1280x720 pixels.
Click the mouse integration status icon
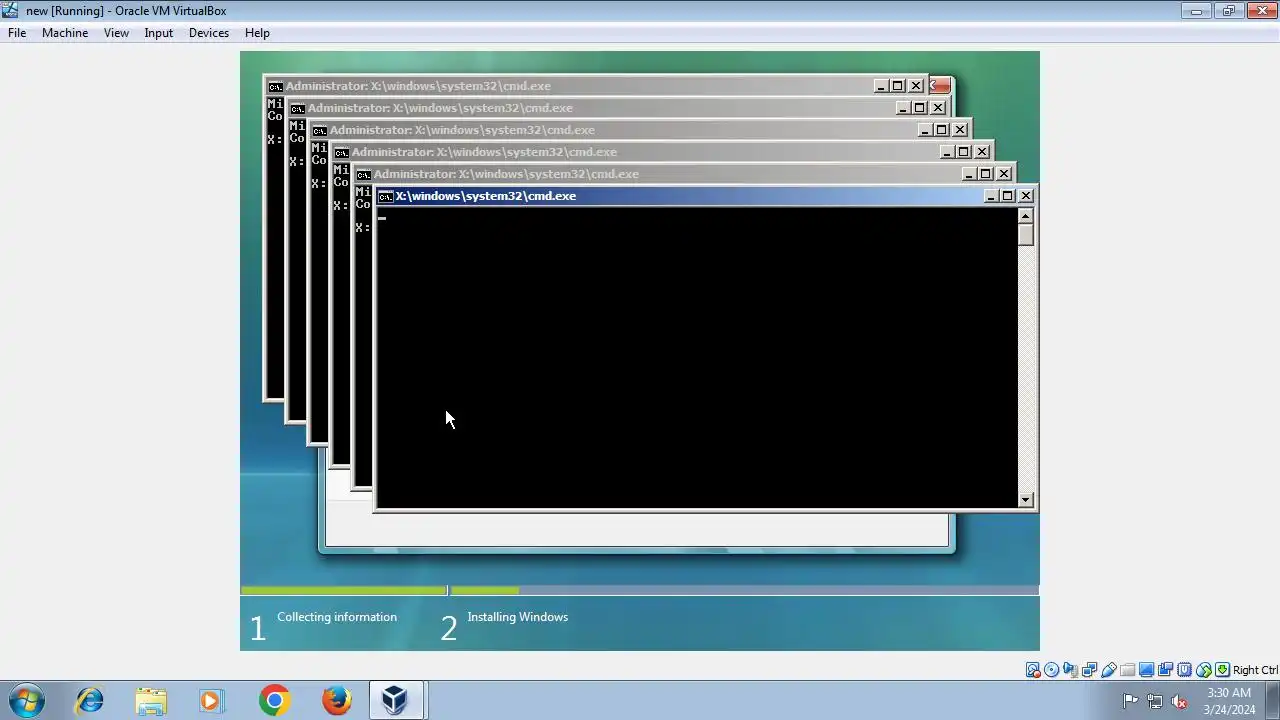tap(1204, 670)
